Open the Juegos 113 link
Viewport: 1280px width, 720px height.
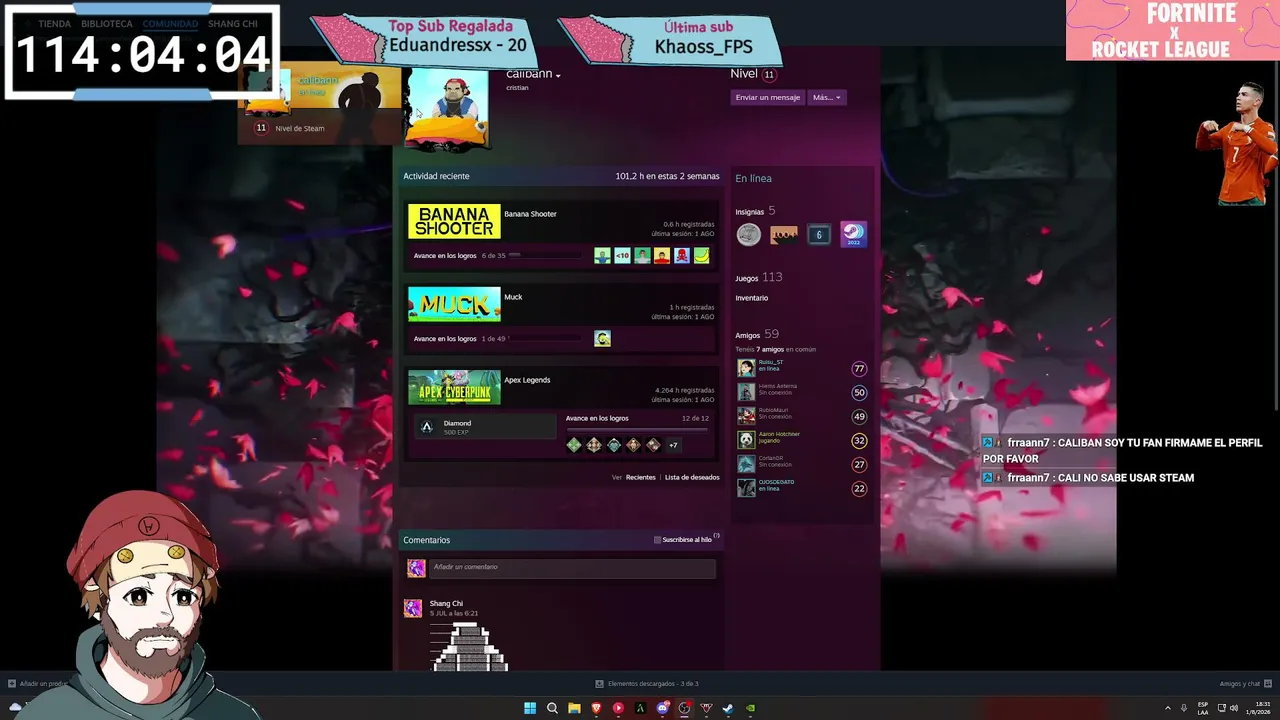[759, 277]
